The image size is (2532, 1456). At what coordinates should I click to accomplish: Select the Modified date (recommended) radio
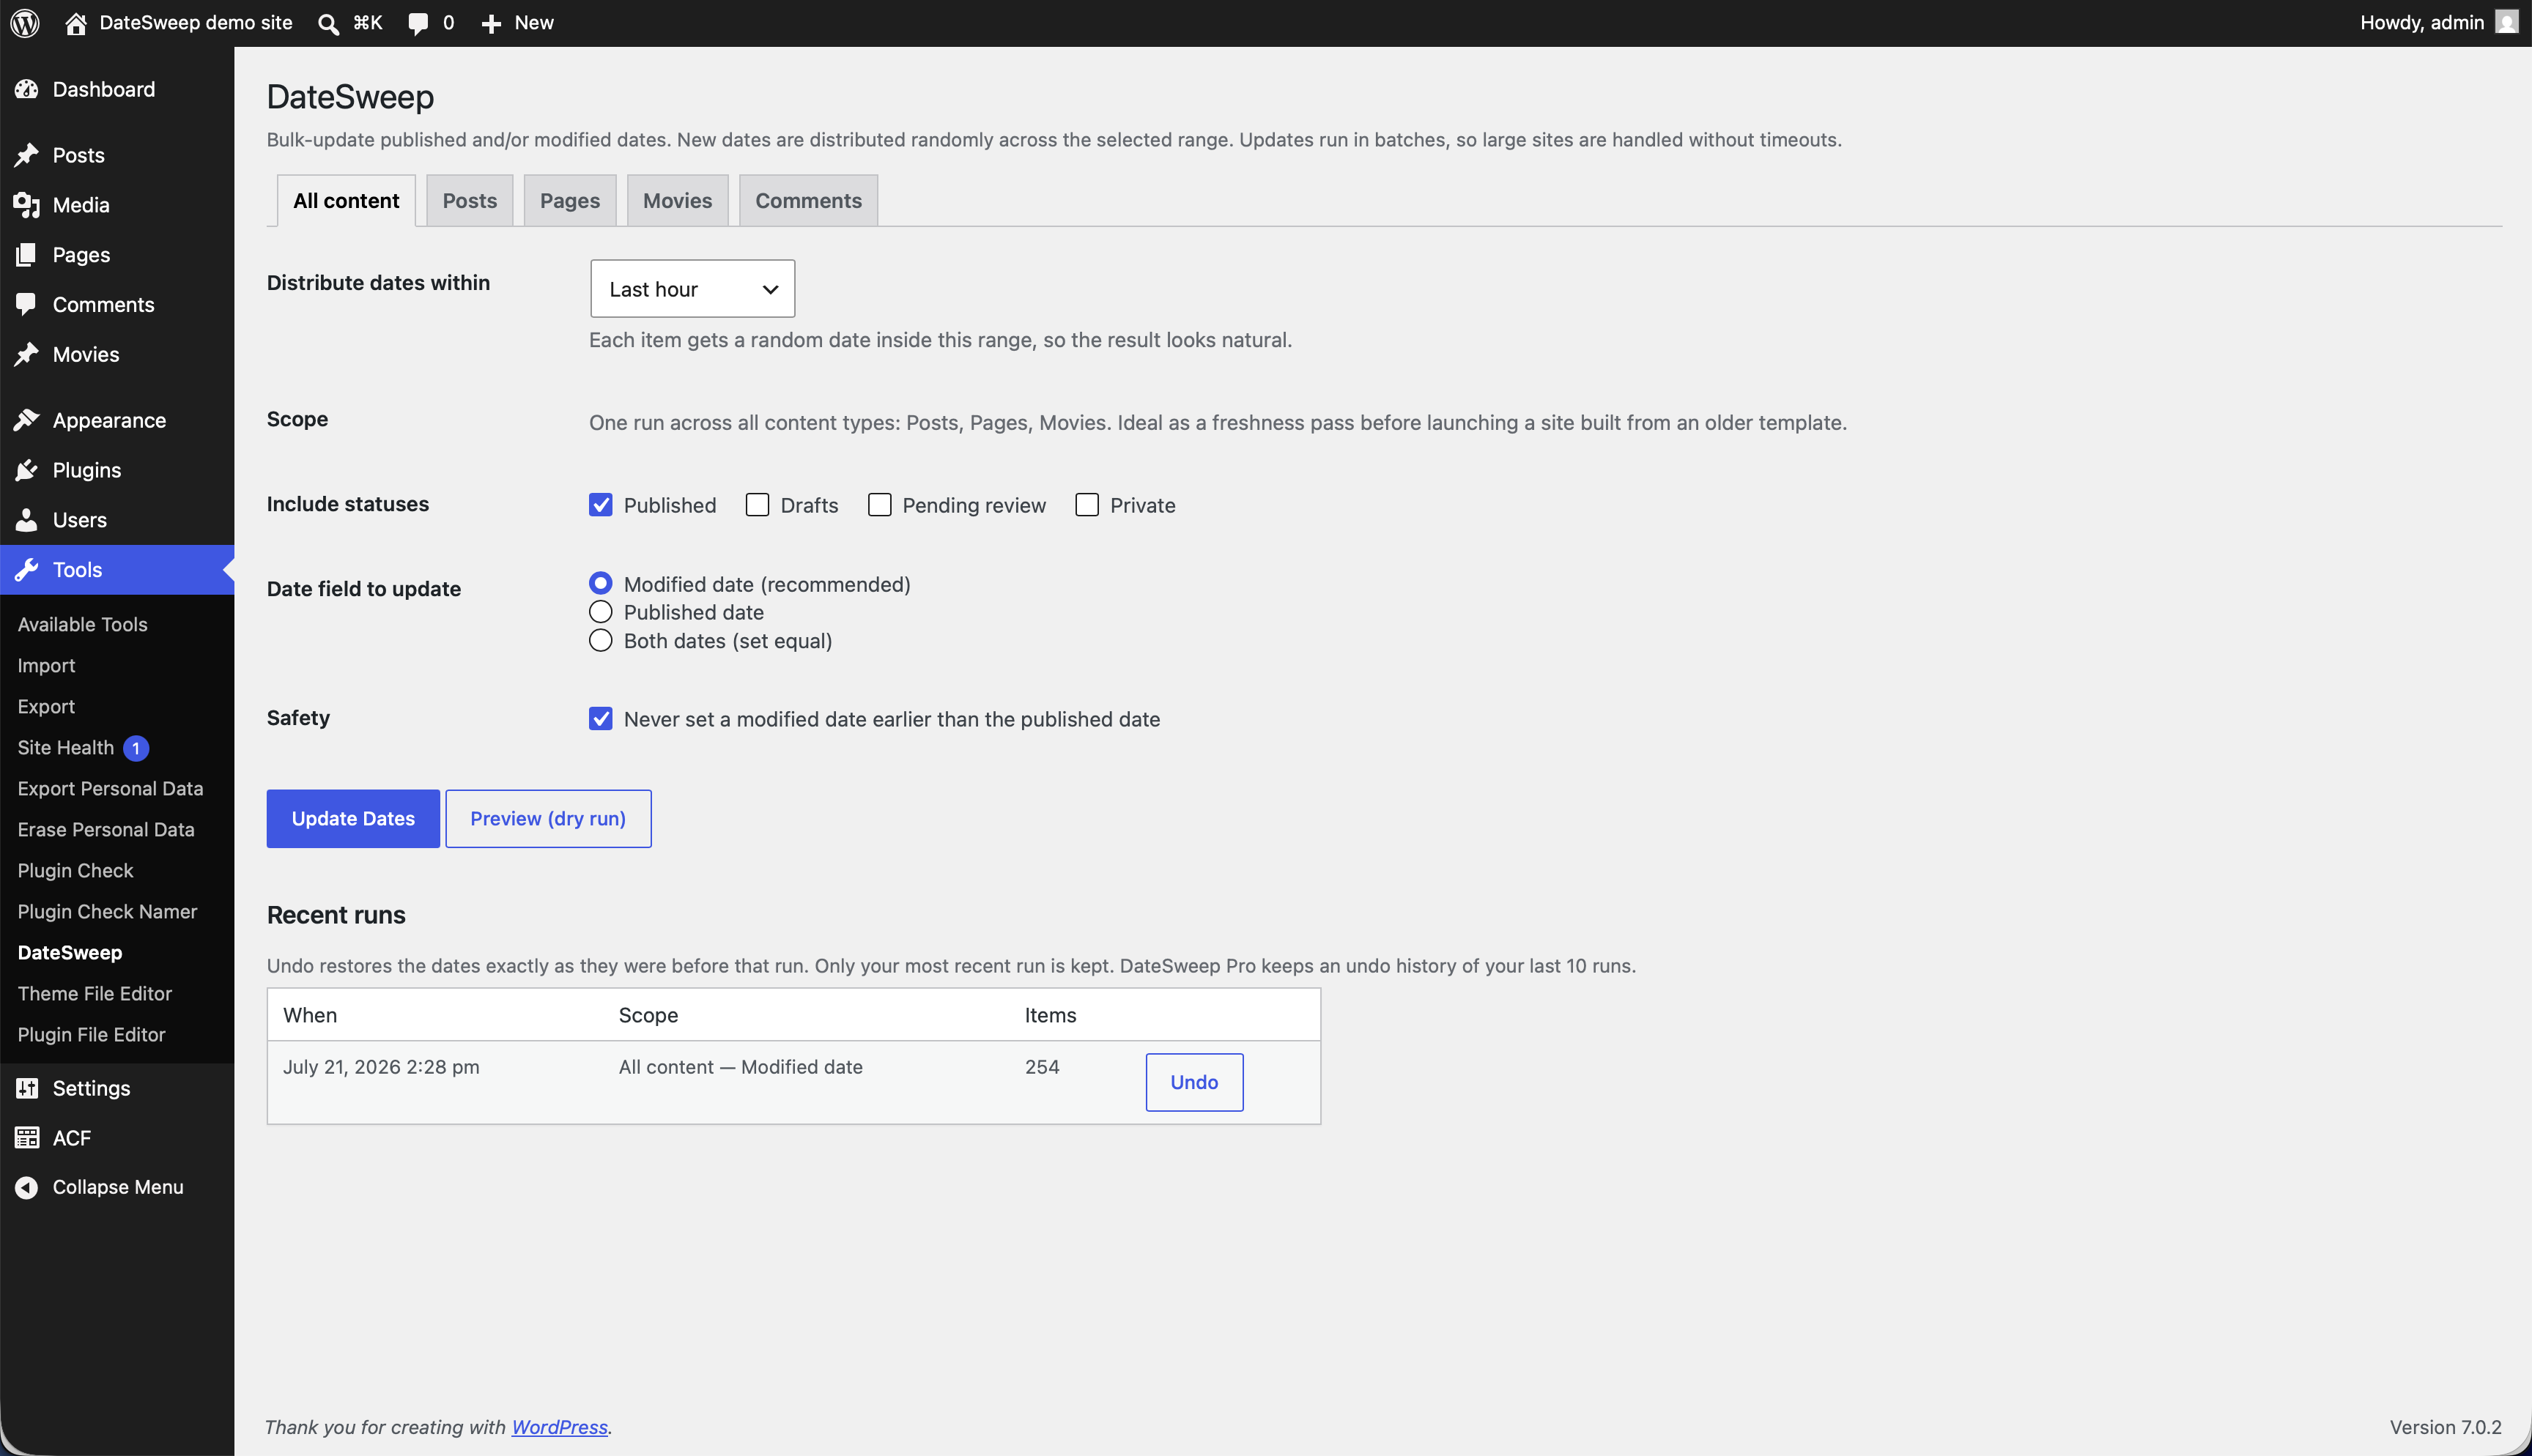point(600,583)
